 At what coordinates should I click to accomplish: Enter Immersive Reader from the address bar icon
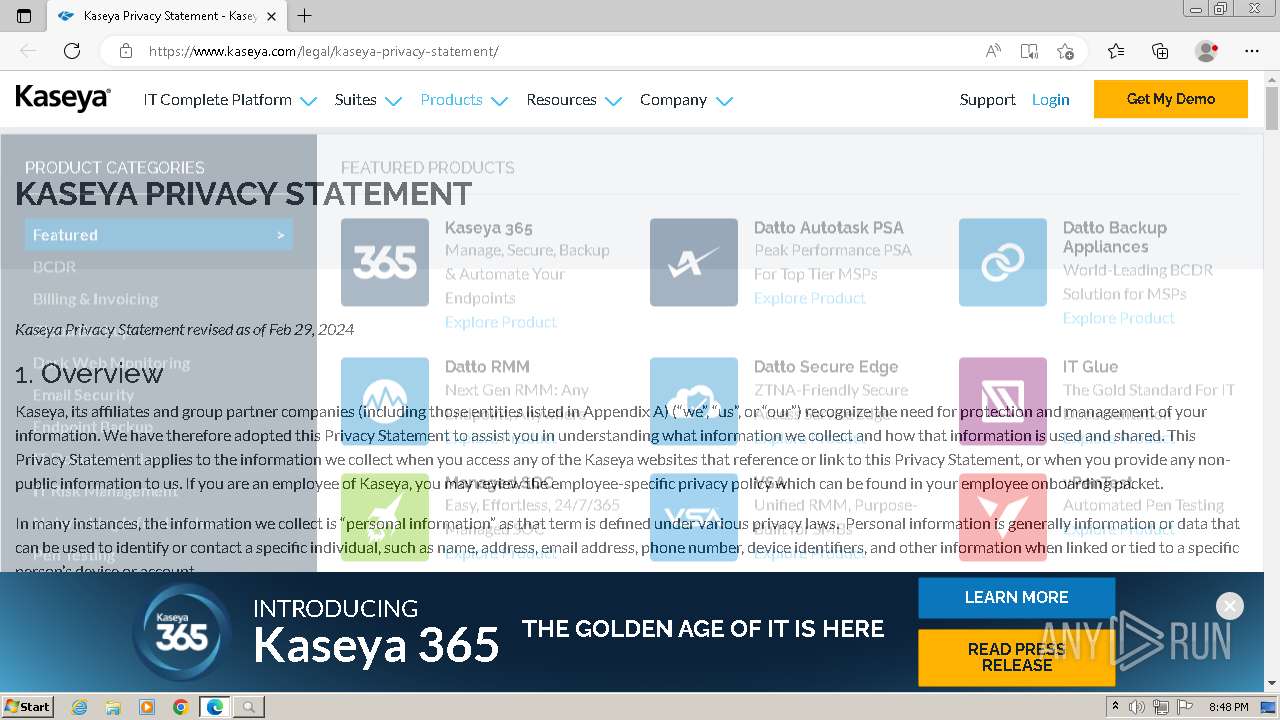(x=1029, y=51)
